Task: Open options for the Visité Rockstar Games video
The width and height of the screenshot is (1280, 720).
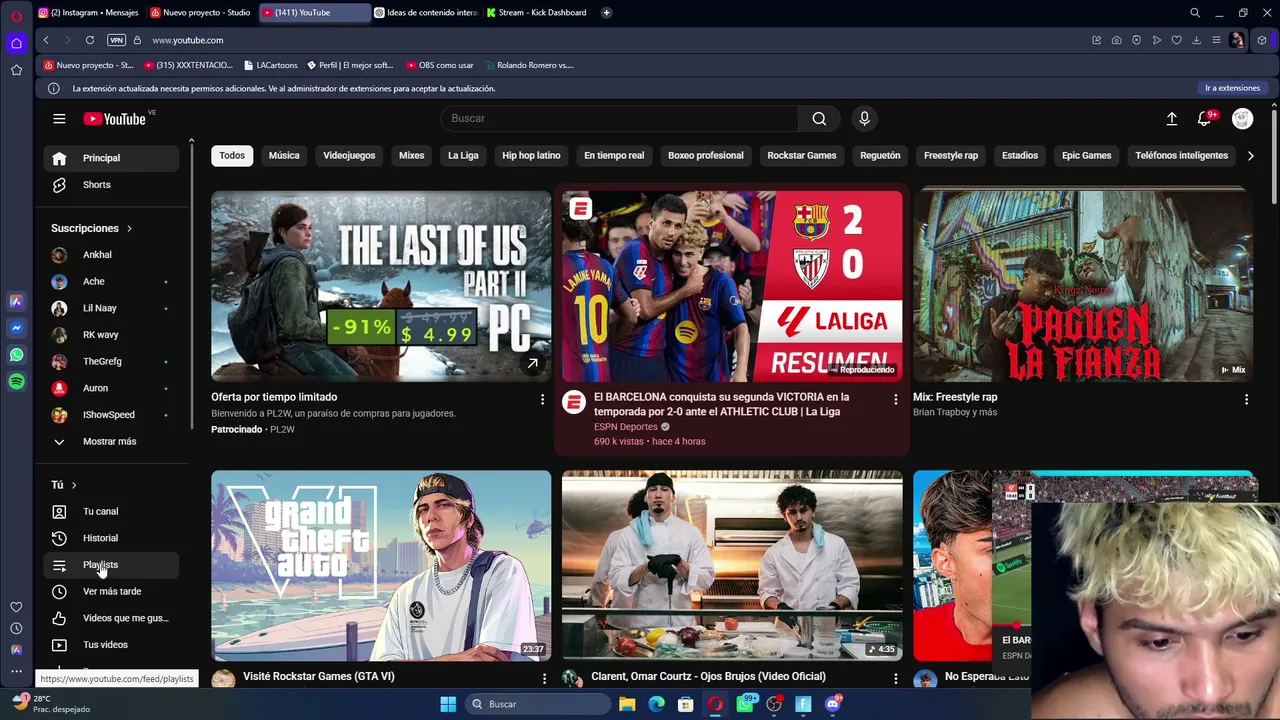Action: [544, 679]
